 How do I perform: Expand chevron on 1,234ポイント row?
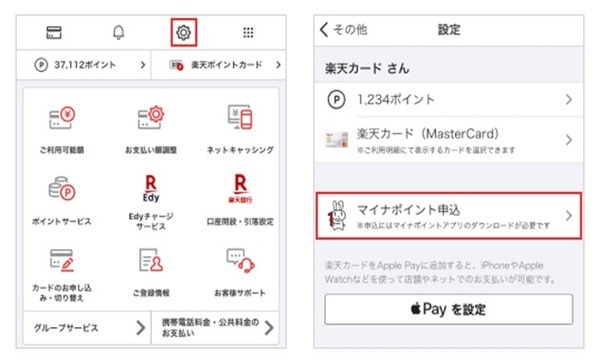pos(569,100)
